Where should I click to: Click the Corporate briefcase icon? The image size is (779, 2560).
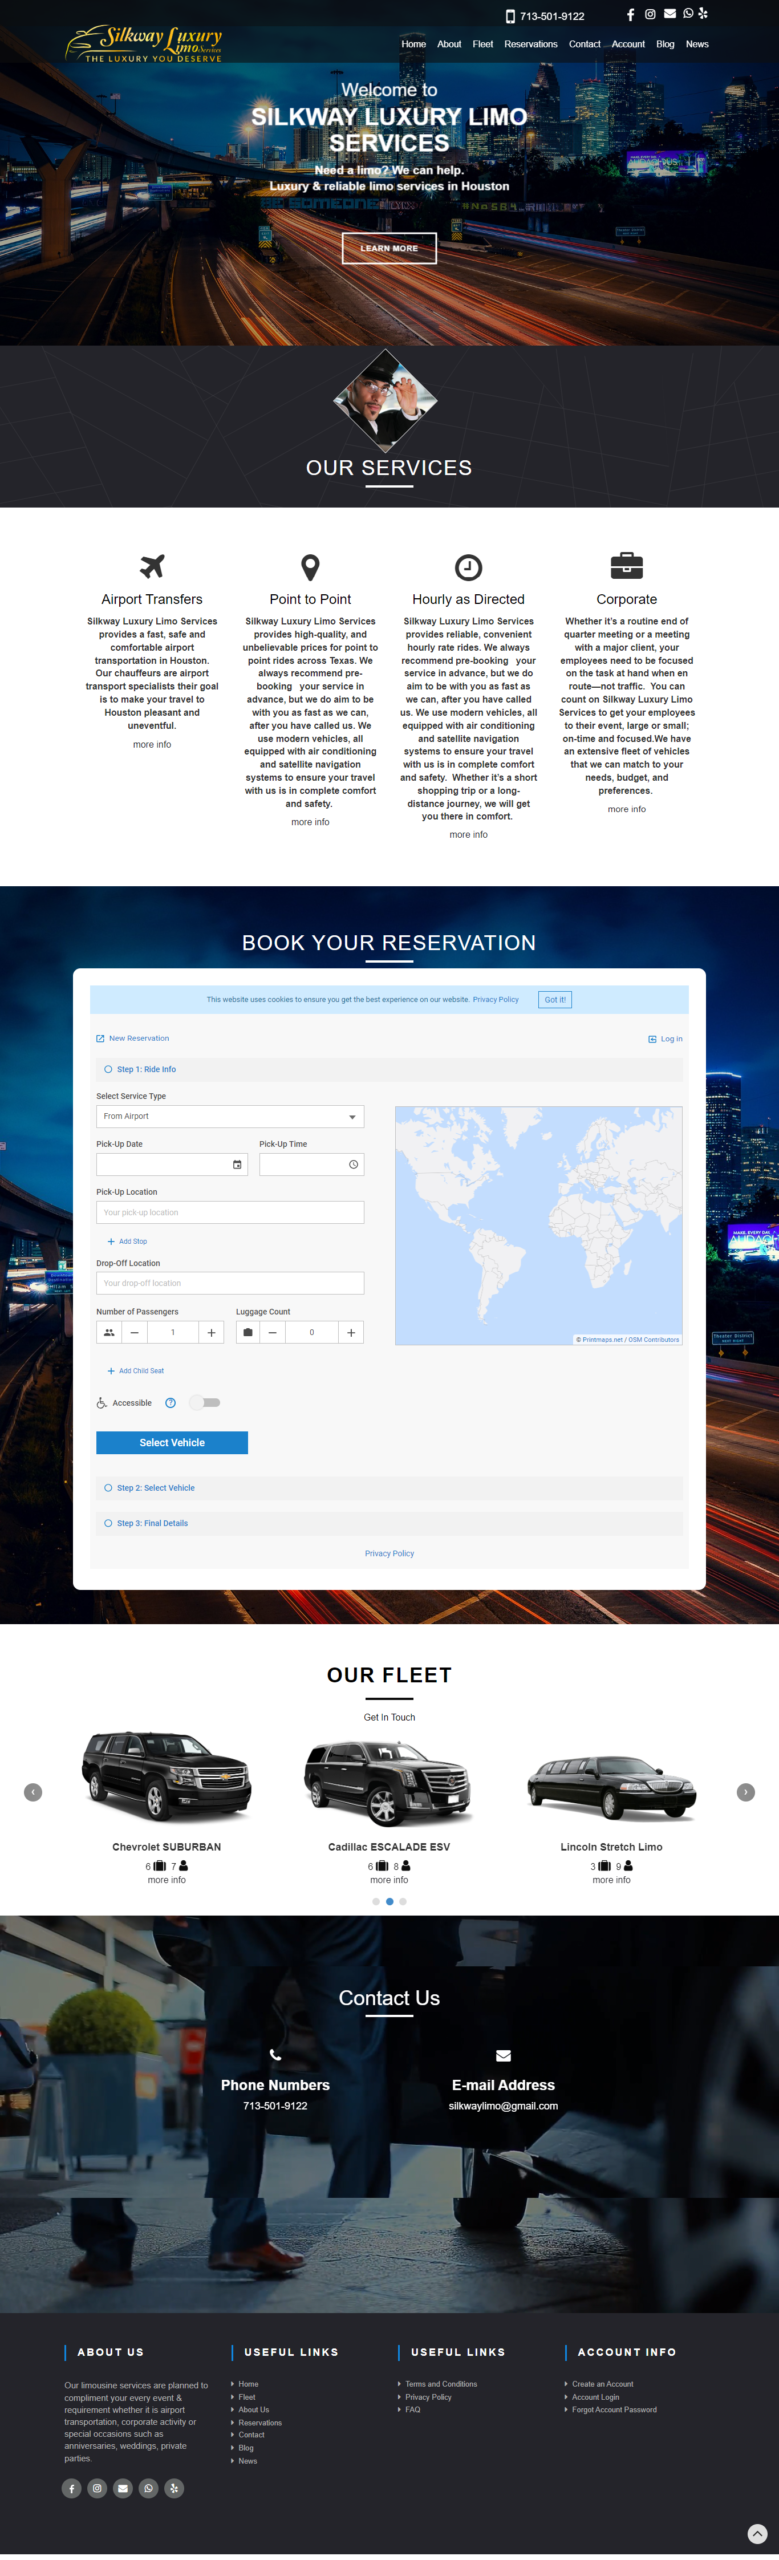[x=626, y=566]
